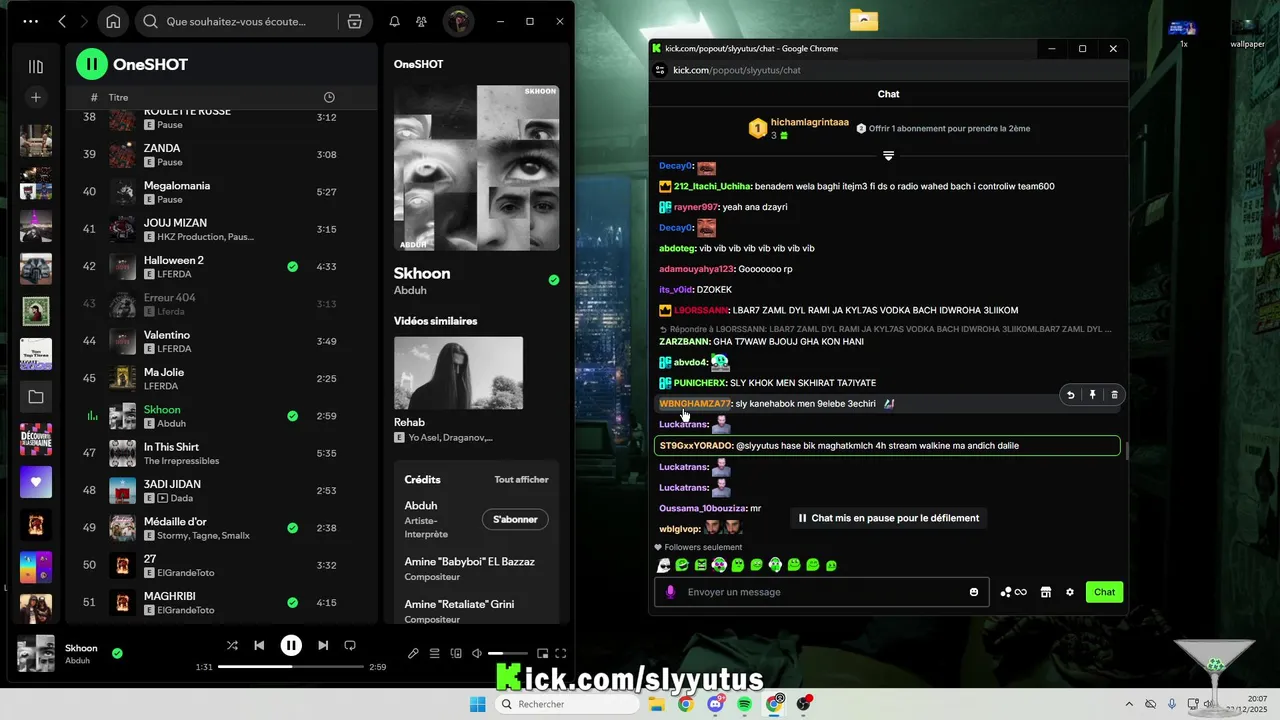The width and height of the screenshot is (1280, 720).
Task: Click purple microphone icon in chat input
Action: (x=670, y=592)
